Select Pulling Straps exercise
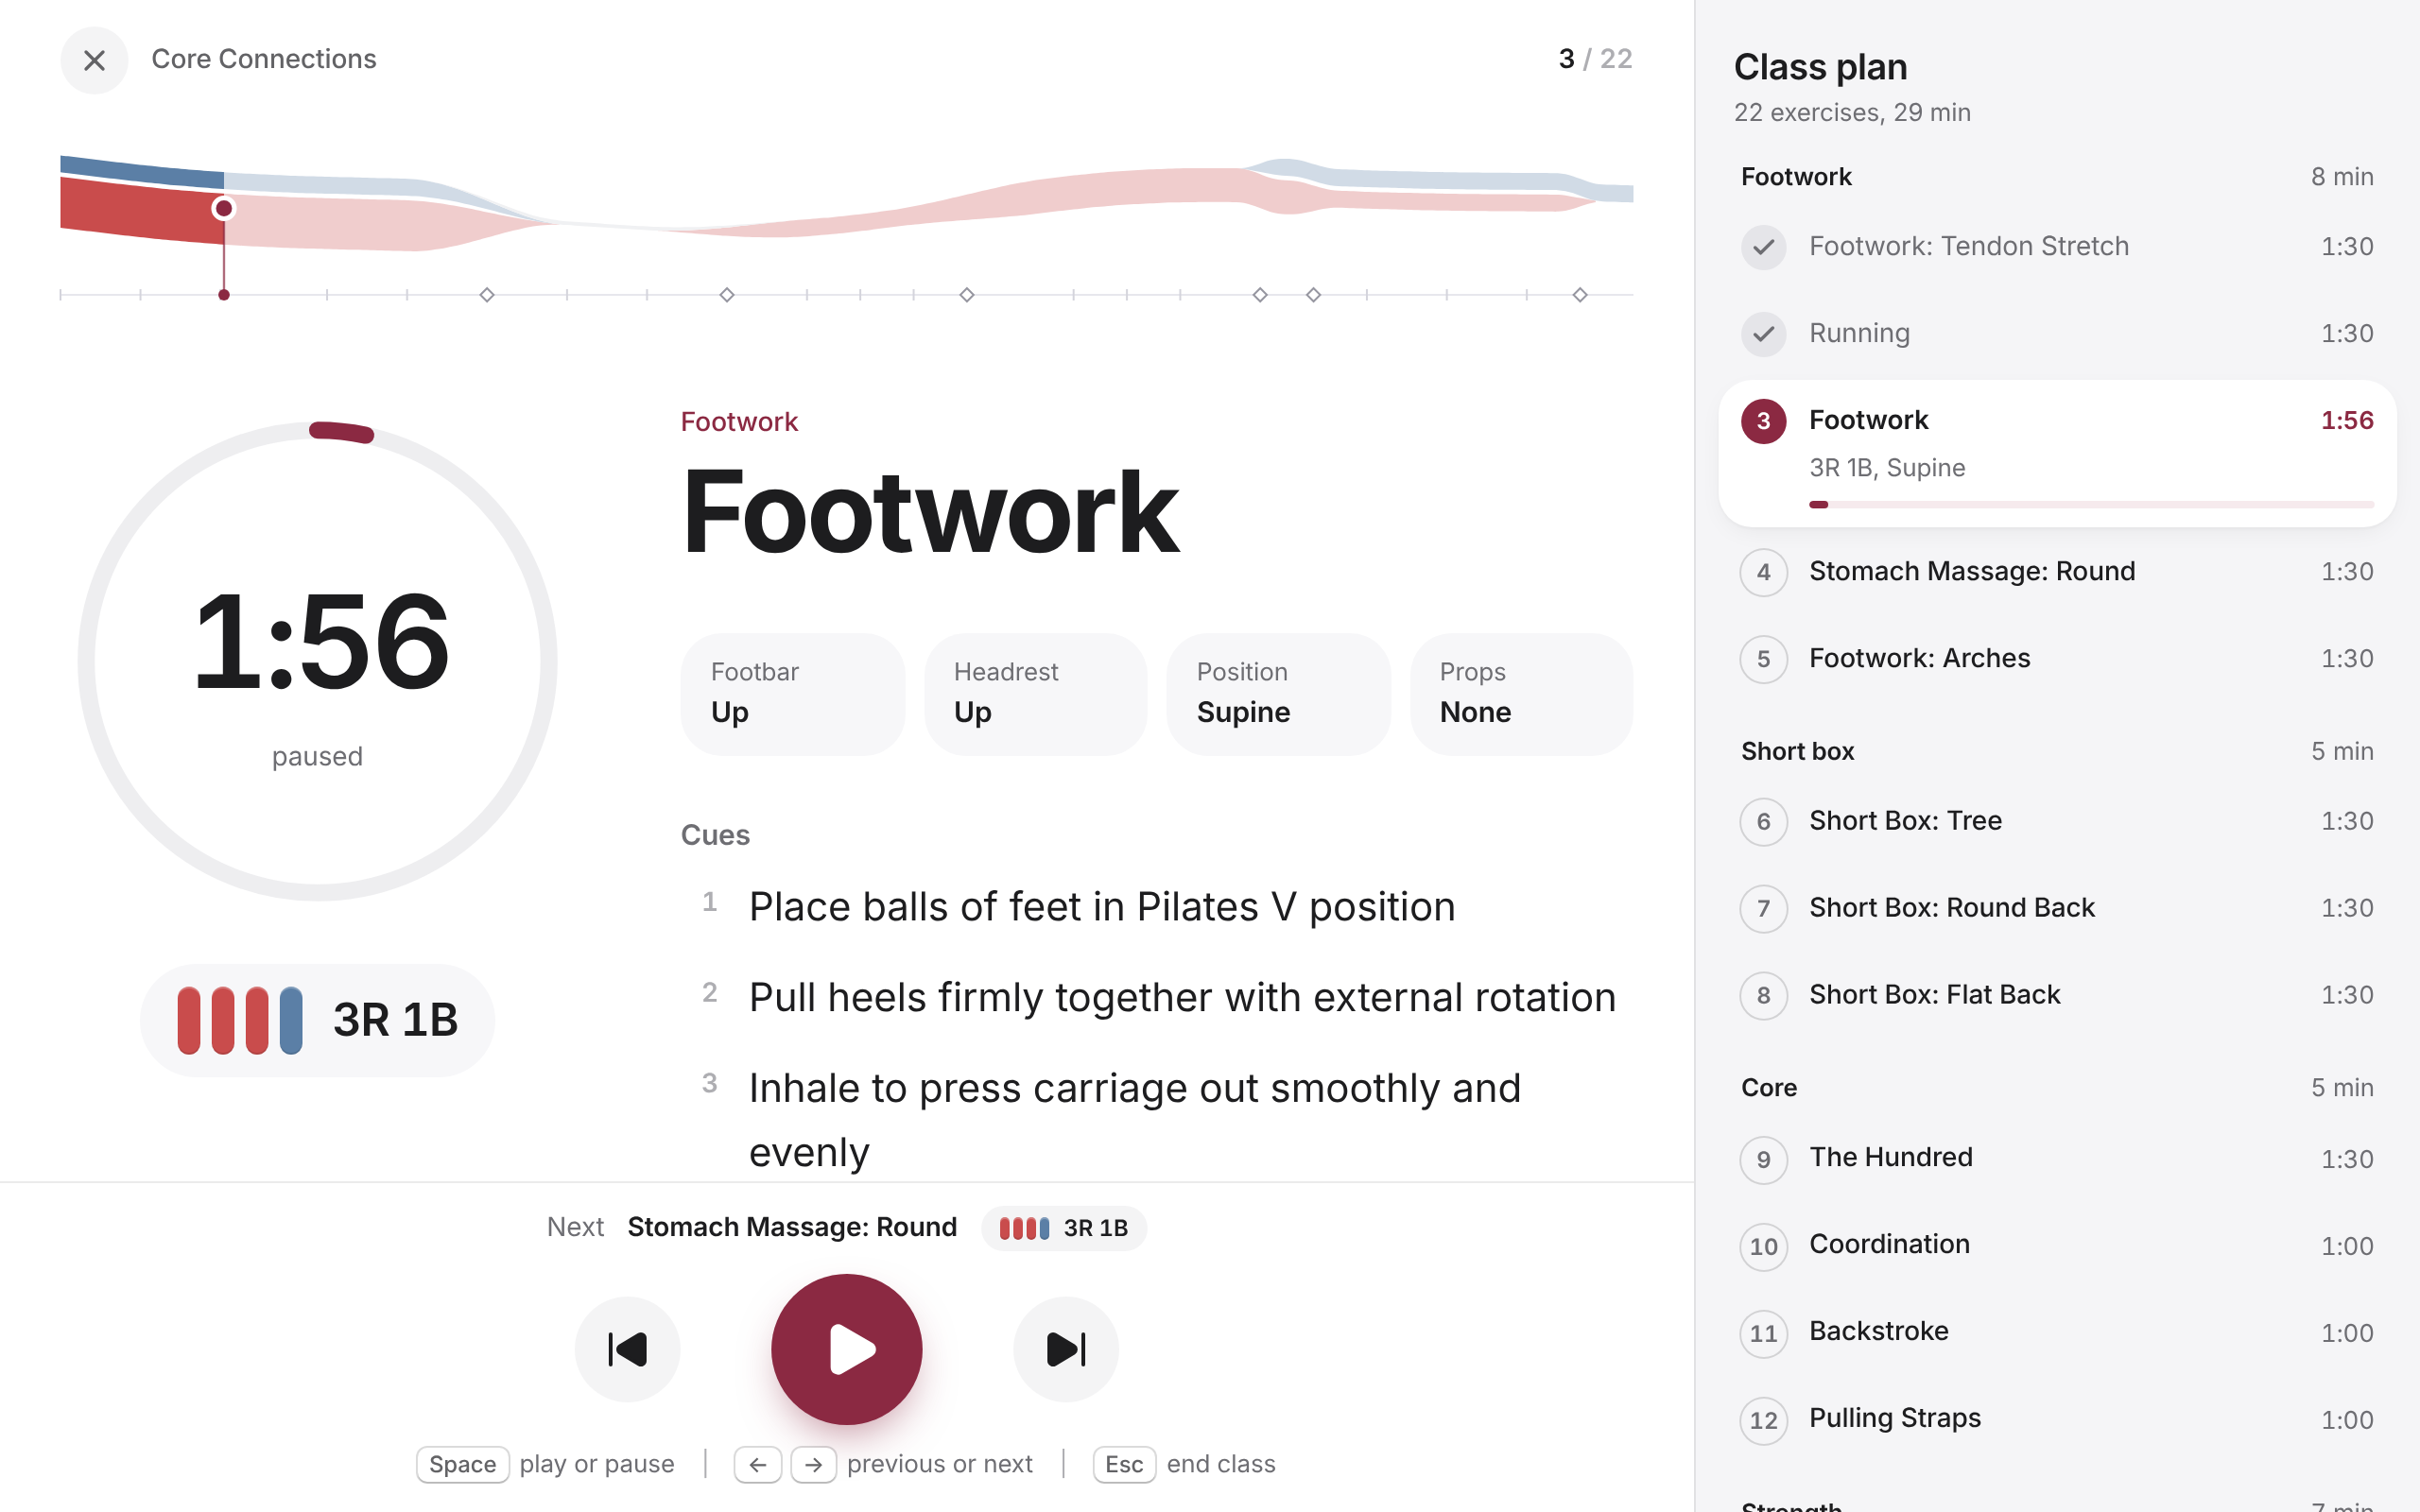Screen dimensions: 2420x1512 (x=2057, y=1420)
